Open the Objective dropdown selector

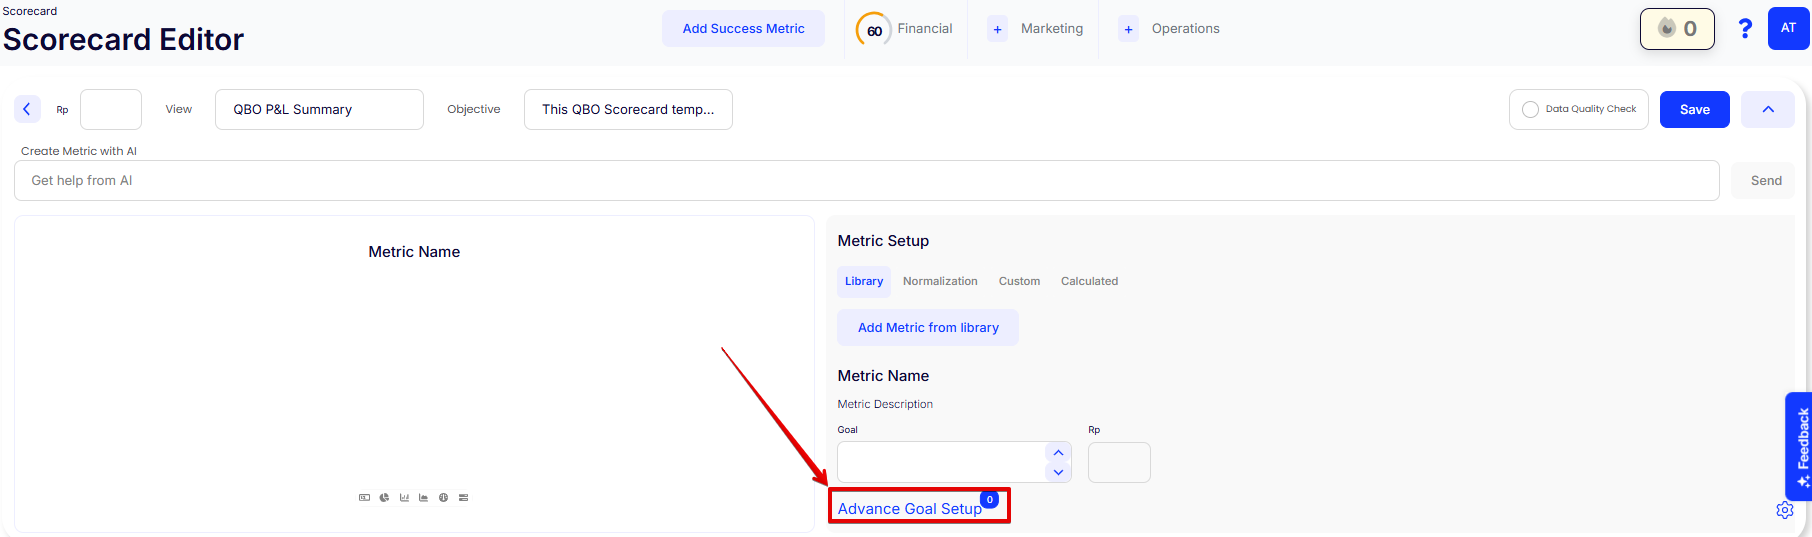[x=627, y=110]
